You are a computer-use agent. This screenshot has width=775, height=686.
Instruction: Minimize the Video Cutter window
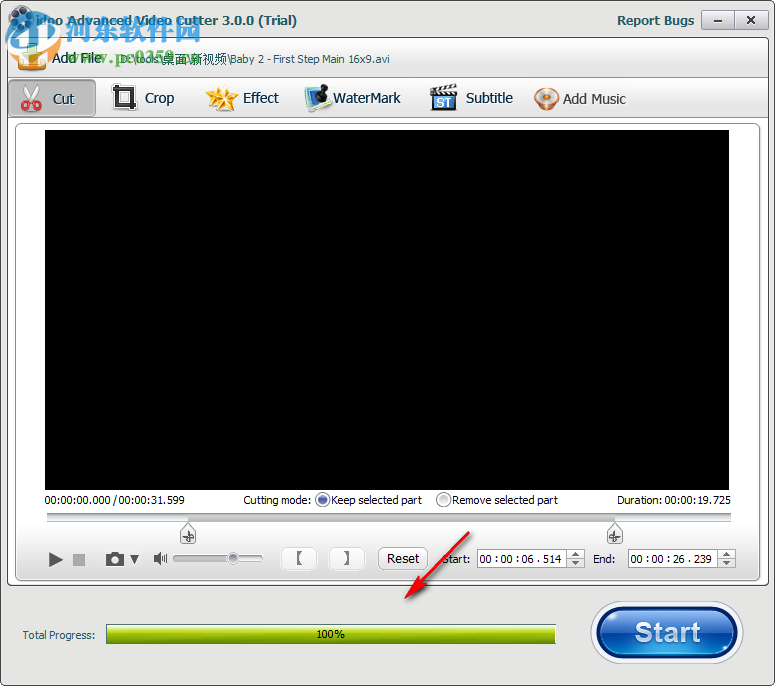[x=718, y=20]
